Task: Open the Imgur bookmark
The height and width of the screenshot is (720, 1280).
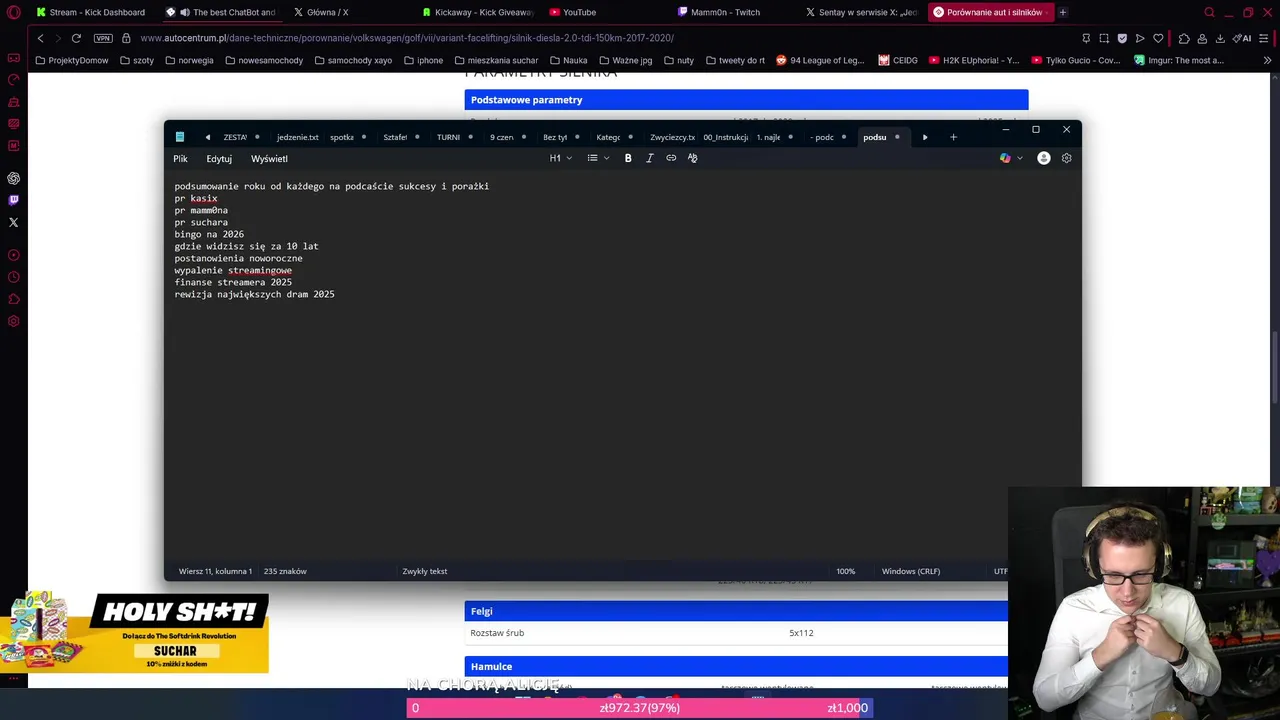Action: pyautogui.click(x=1179, y=60)
